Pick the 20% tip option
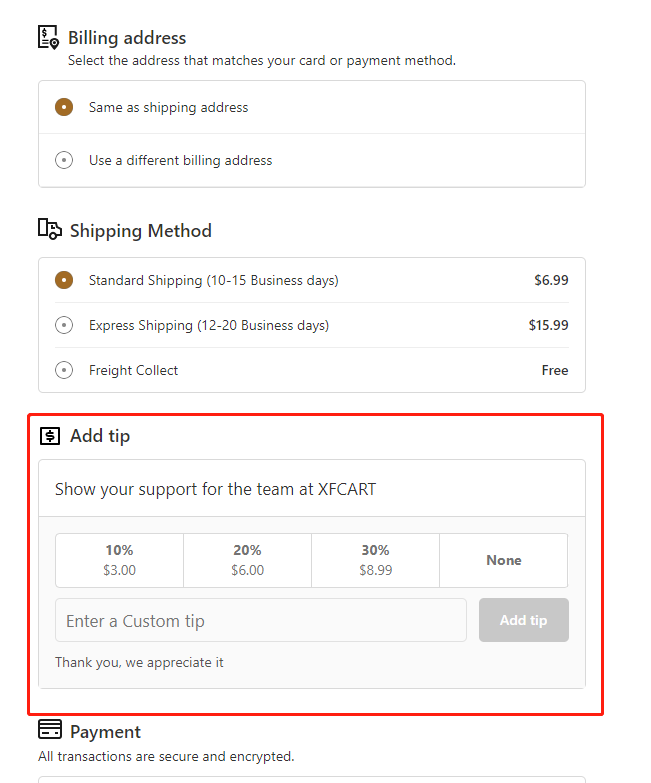 [248, 560]
